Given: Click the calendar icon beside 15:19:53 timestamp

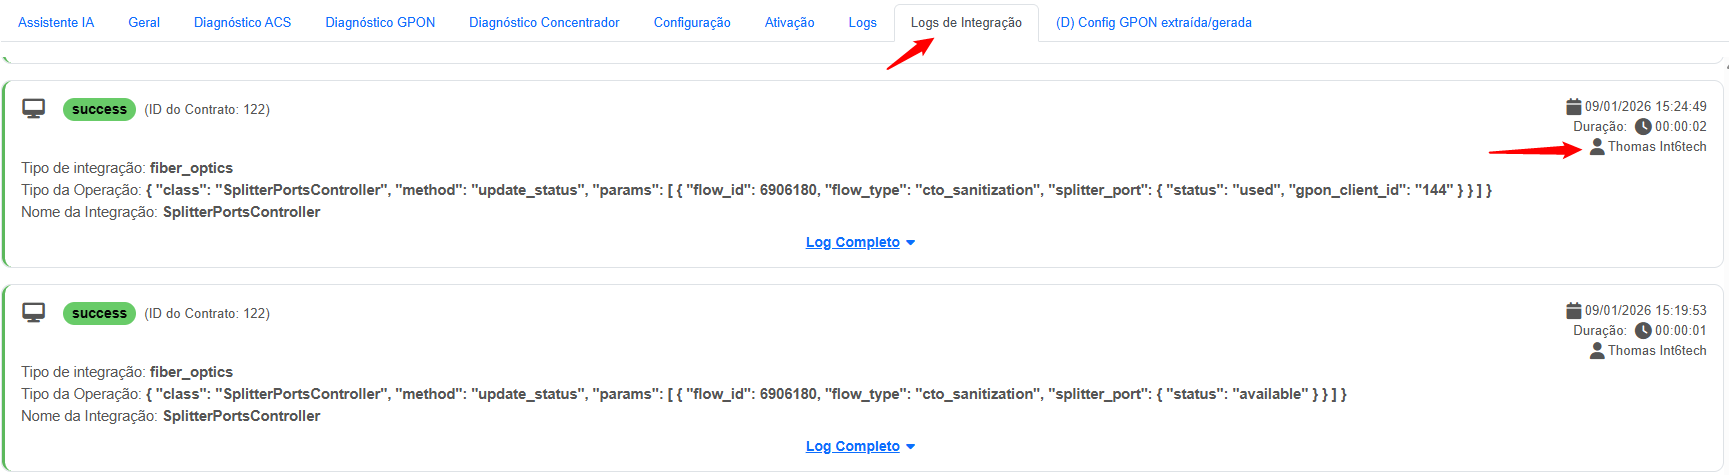Looking at the screenshot, I should [x=1573, y=310].
